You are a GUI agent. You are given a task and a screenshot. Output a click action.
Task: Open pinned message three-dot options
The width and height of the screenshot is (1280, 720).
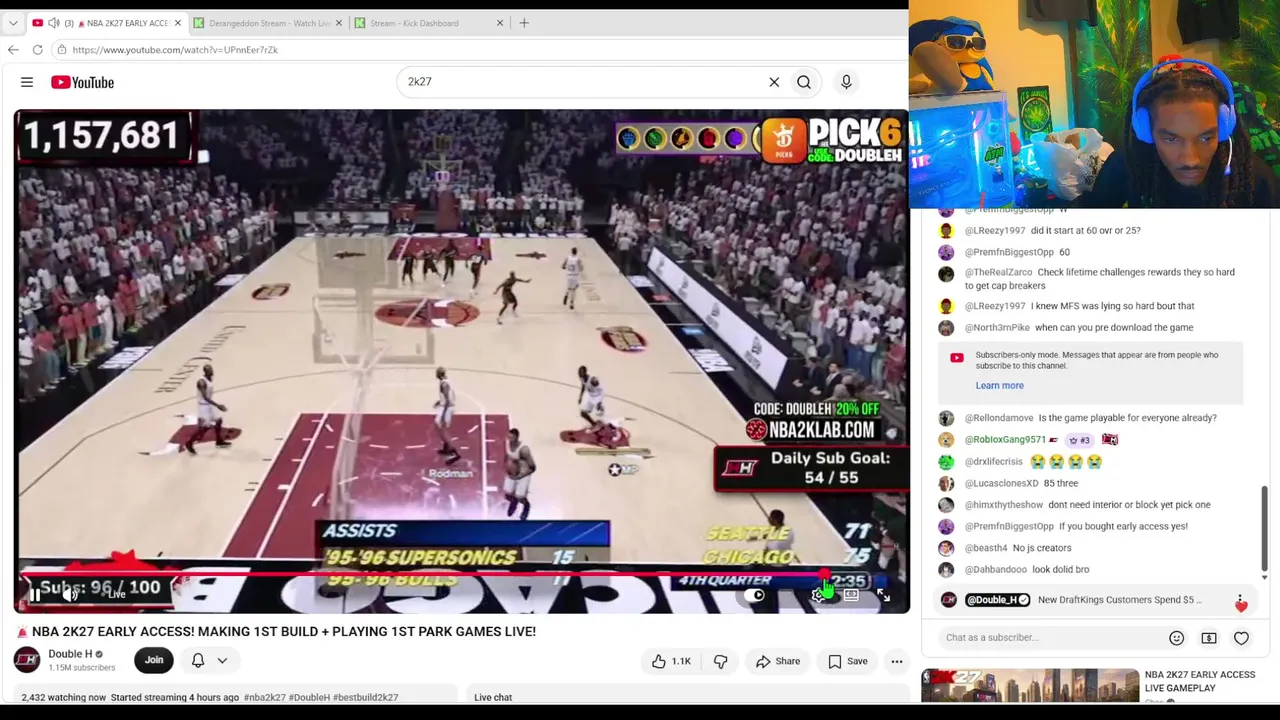1241,600
